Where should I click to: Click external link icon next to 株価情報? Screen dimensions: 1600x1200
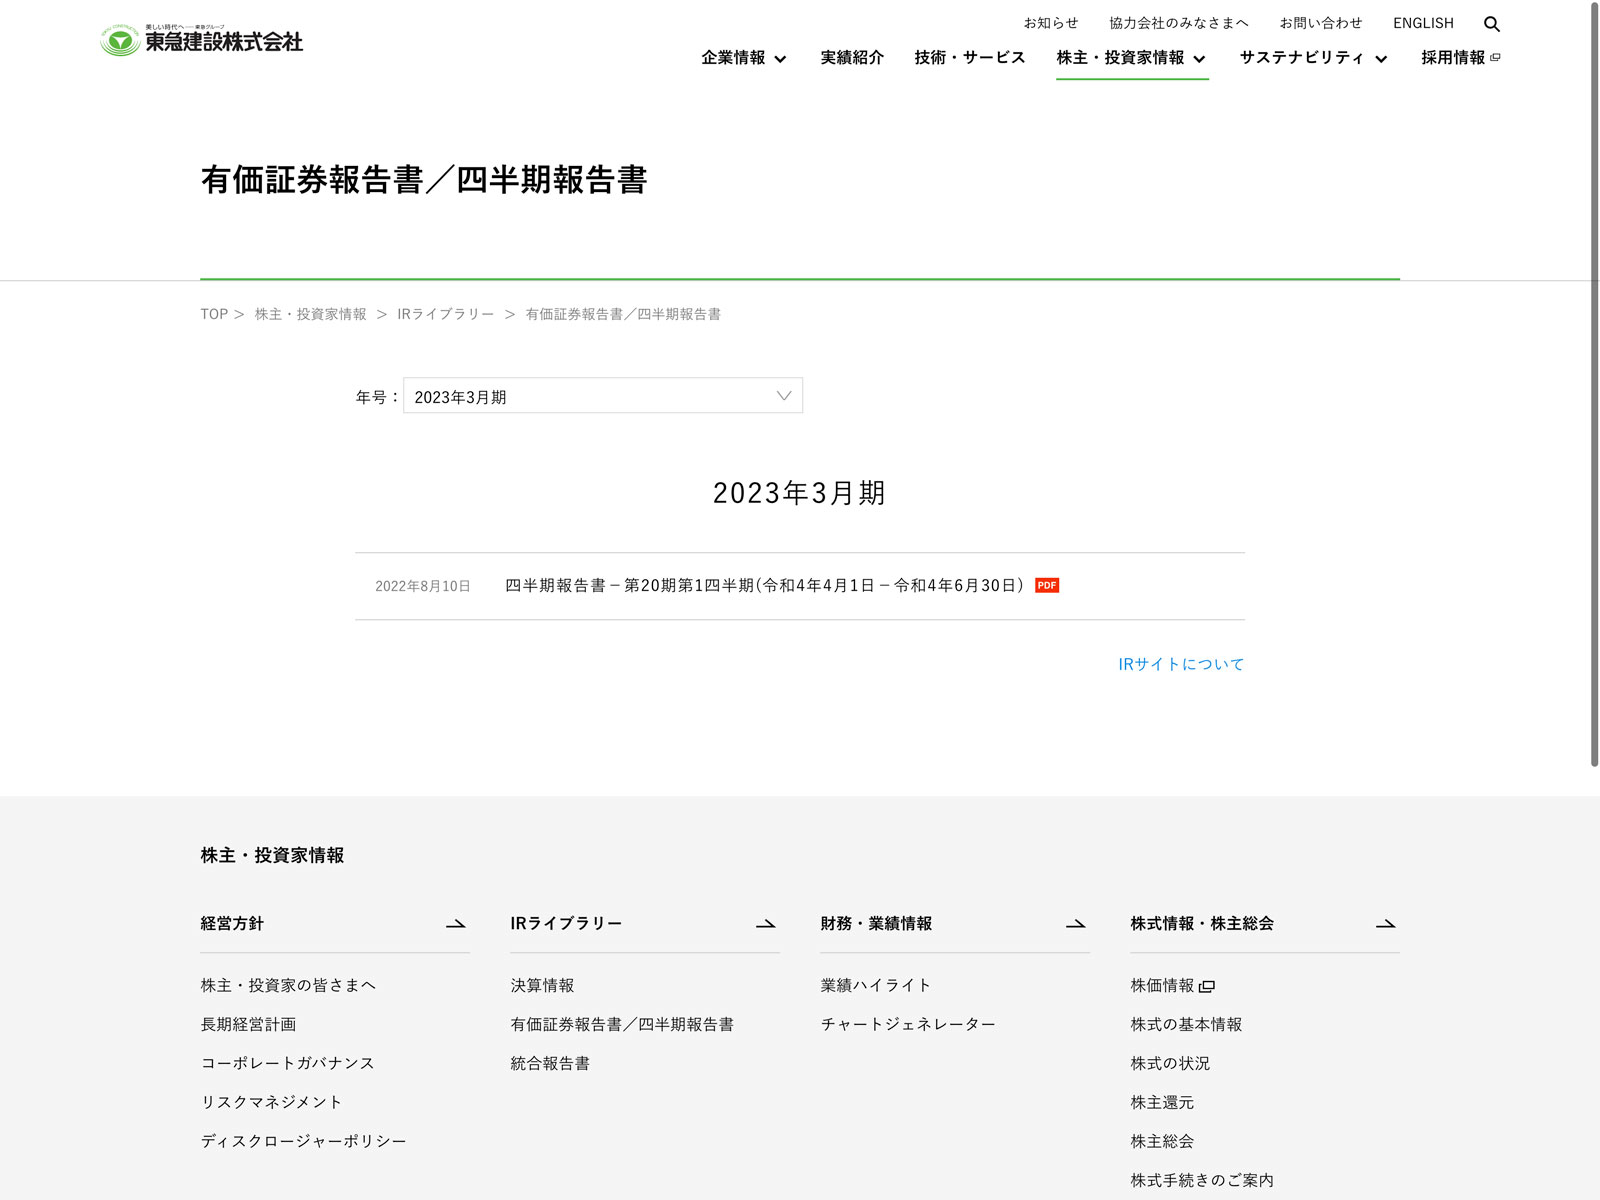1207,987
